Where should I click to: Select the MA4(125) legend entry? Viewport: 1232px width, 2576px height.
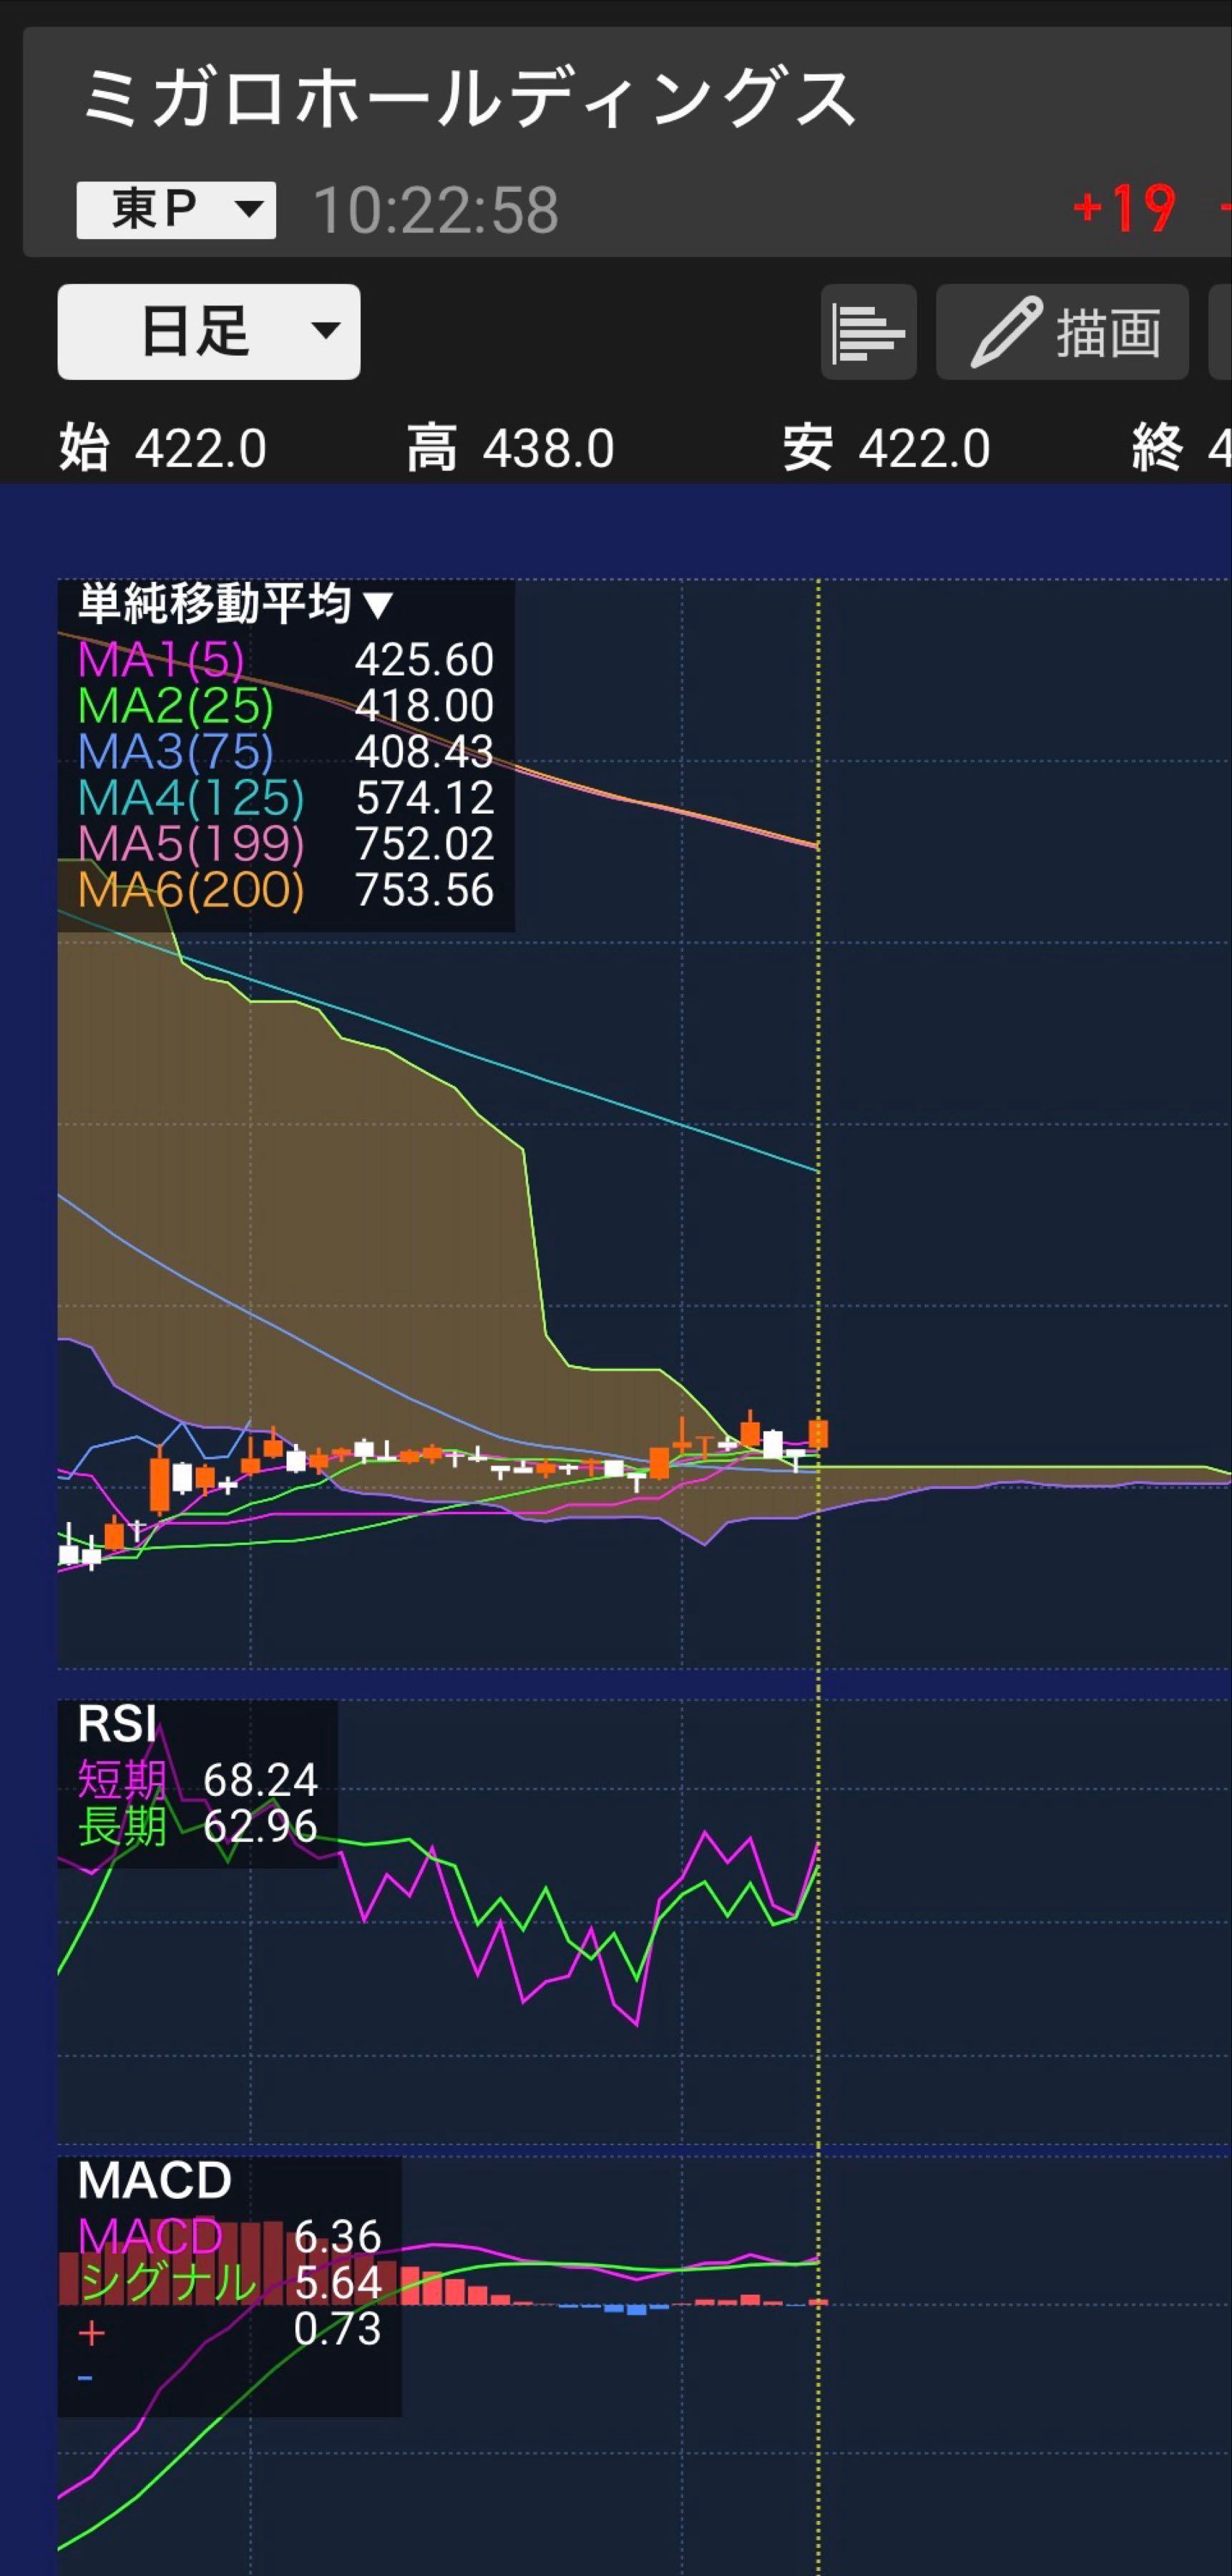[190, 798]
